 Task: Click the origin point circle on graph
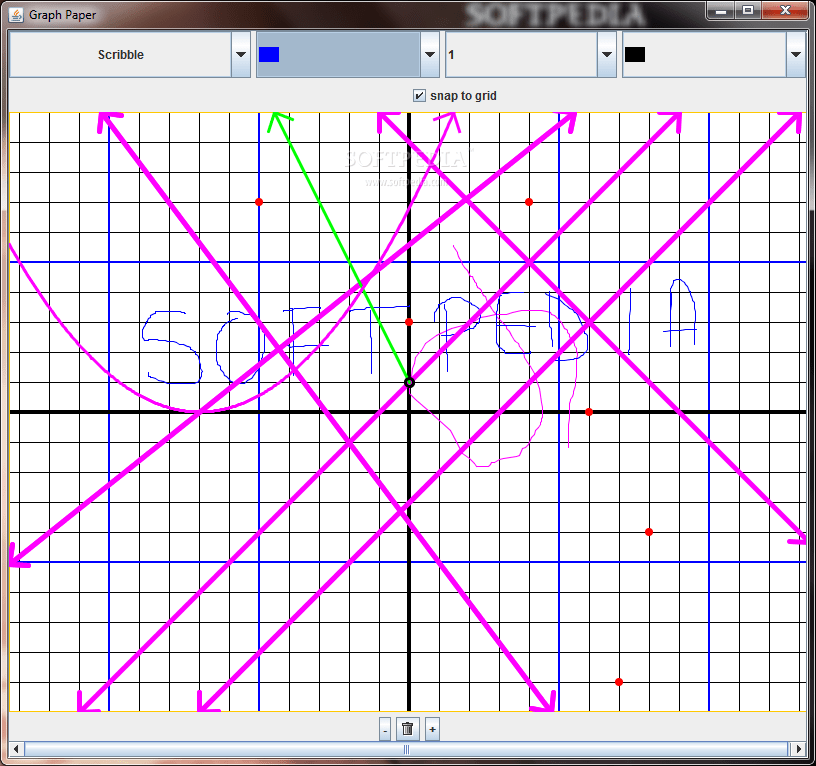409,382
